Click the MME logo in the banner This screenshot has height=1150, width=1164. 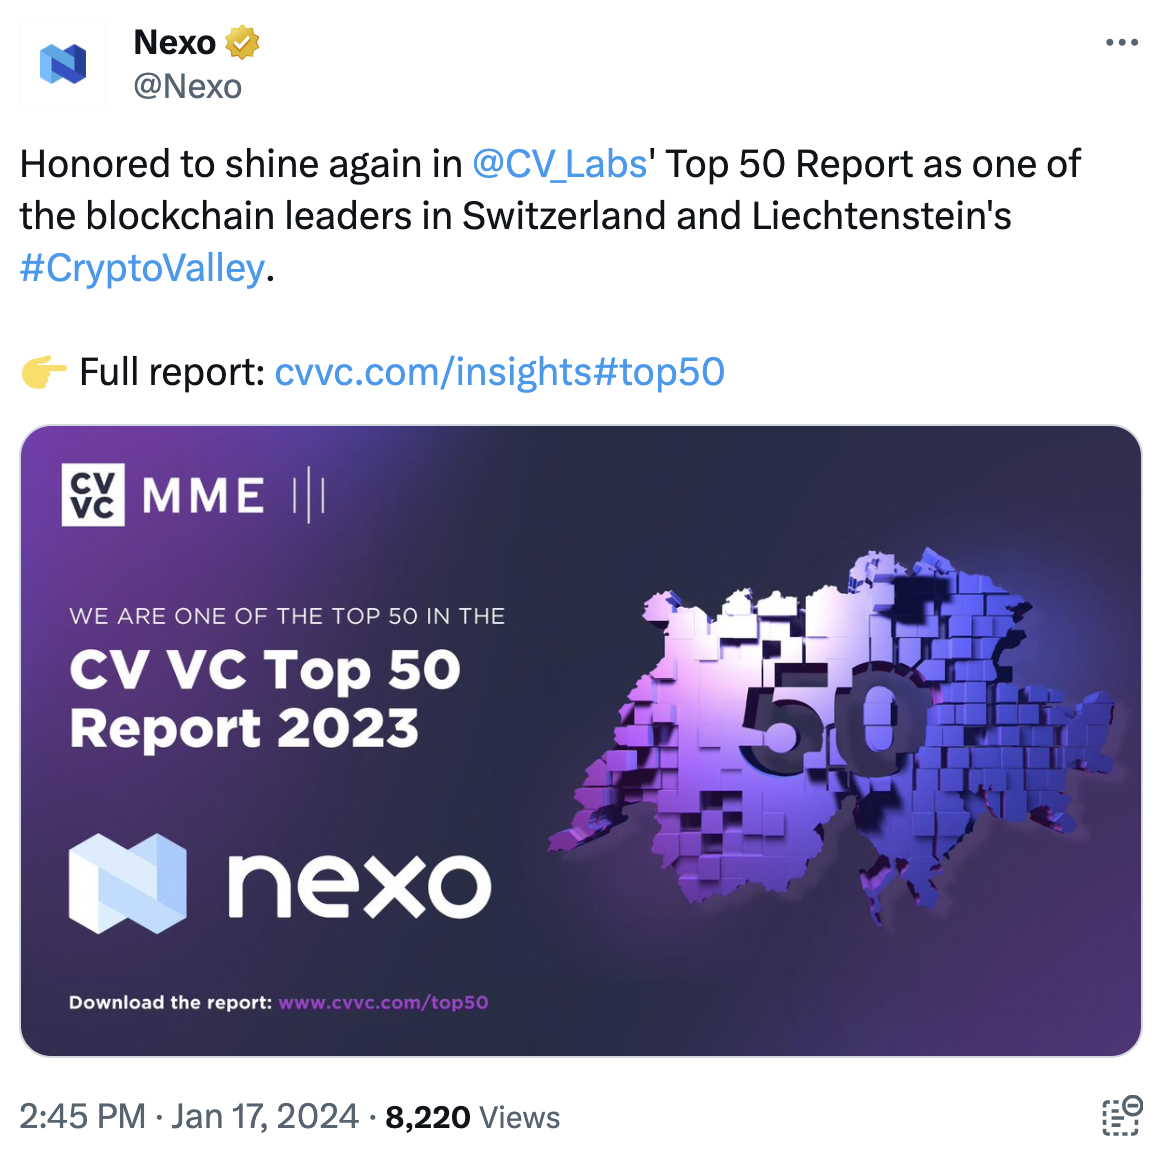pos(201,493)
